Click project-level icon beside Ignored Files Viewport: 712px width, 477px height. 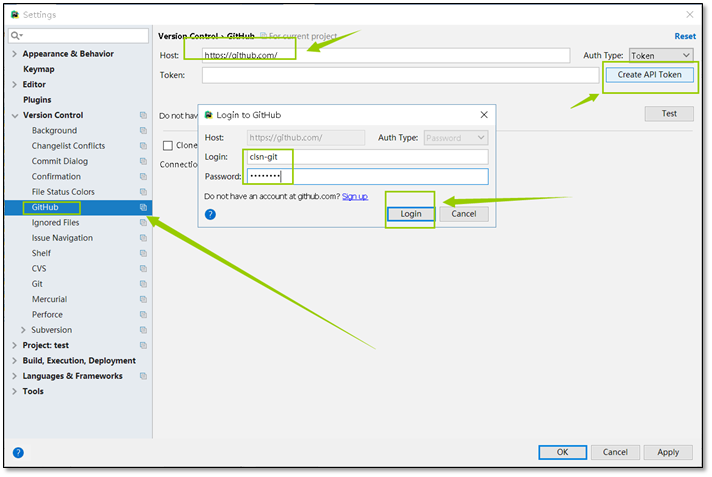[144, 223]
